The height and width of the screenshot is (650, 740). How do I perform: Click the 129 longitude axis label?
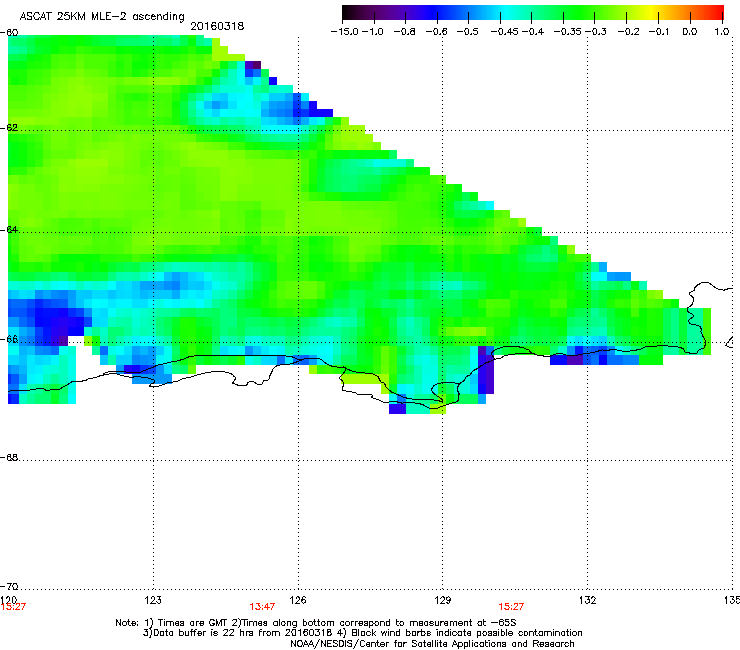click(443, 600)
